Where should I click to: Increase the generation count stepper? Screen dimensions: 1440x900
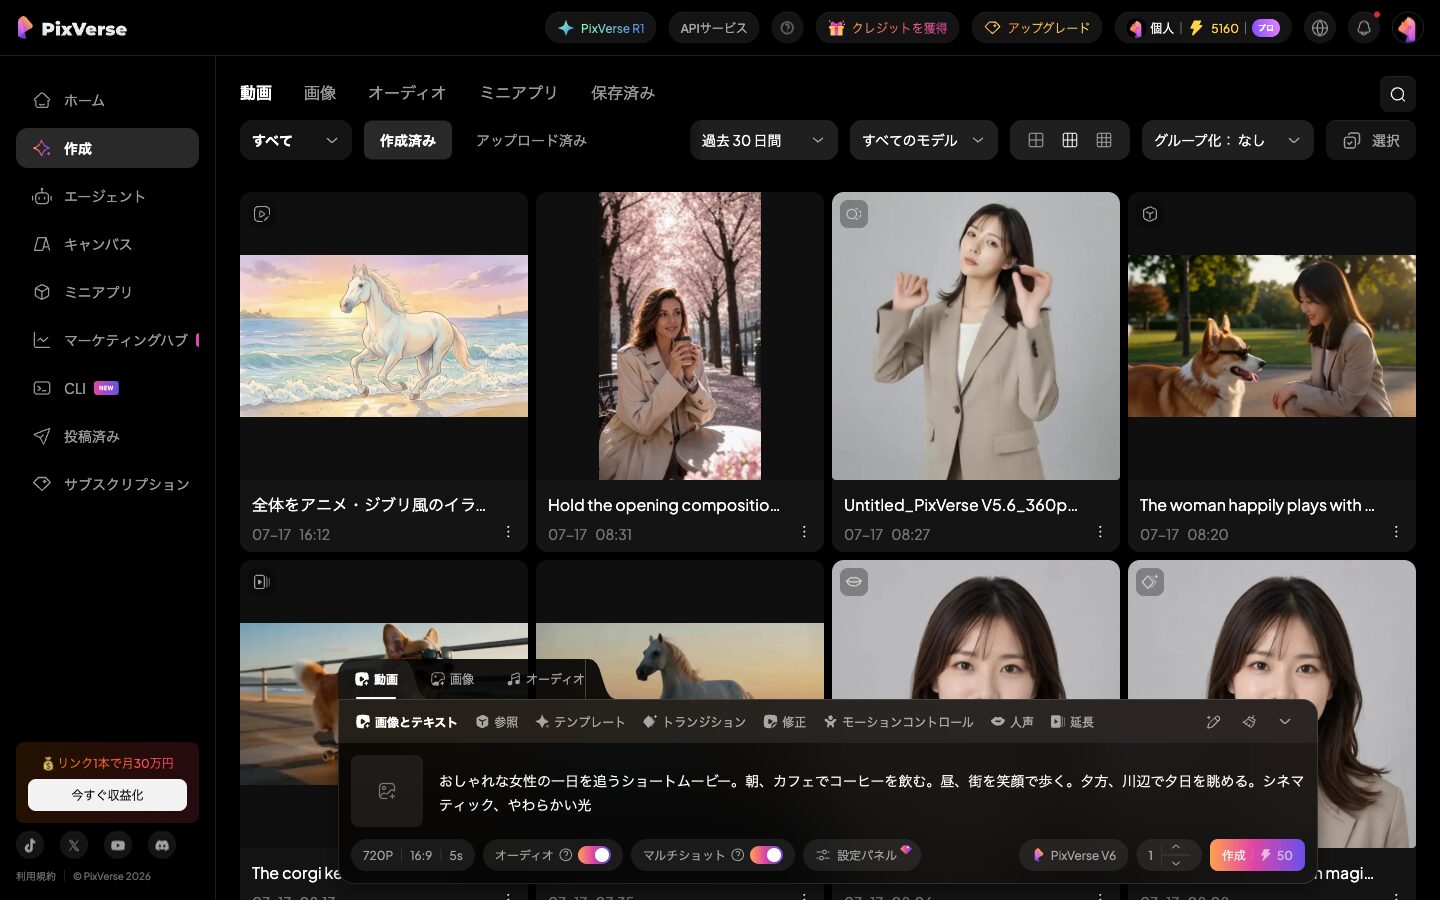point(1176,847)
